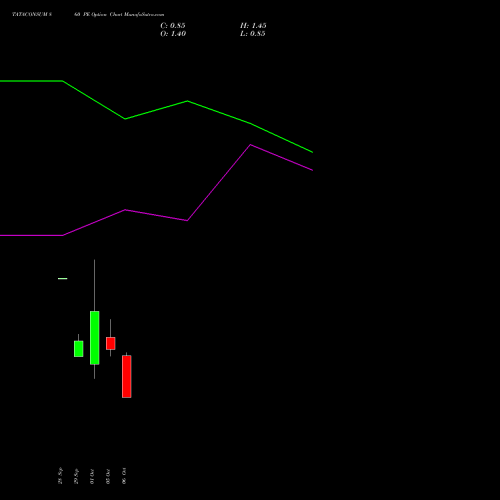The width and height of the screenshot is (500, 500).
Task: Click the large red candlestick for 06 Oct
Action: (127, 376)
